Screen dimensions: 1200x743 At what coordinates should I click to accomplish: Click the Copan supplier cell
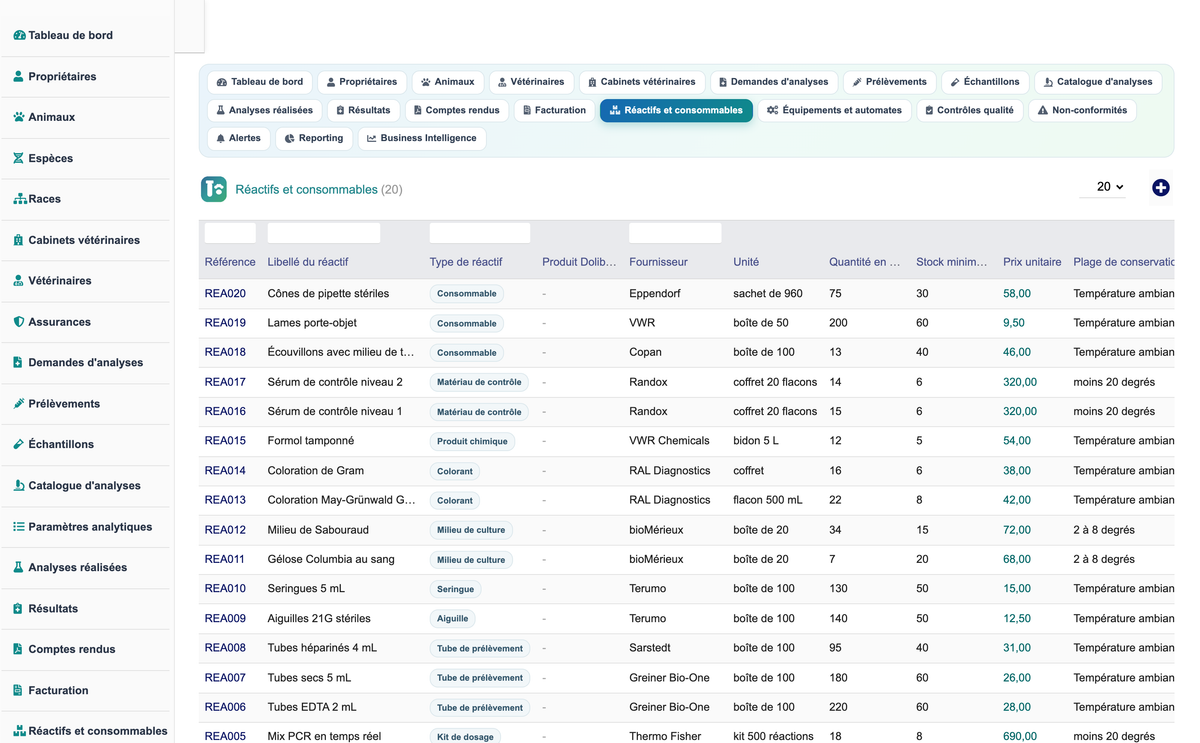pyautogui.click(x=646, y=353)
